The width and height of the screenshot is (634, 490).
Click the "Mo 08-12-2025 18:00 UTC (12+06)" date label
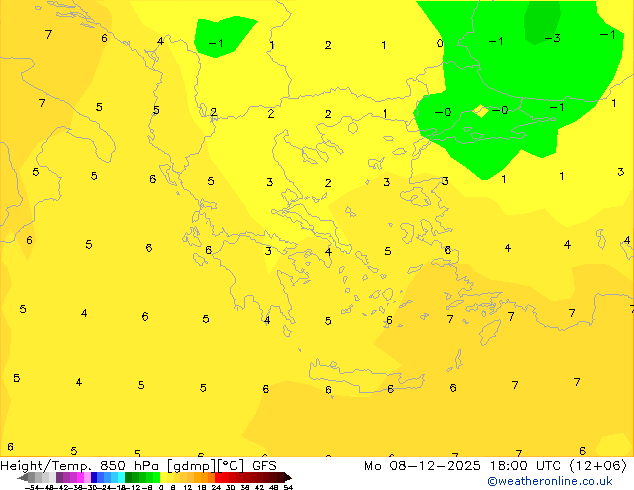495,466
